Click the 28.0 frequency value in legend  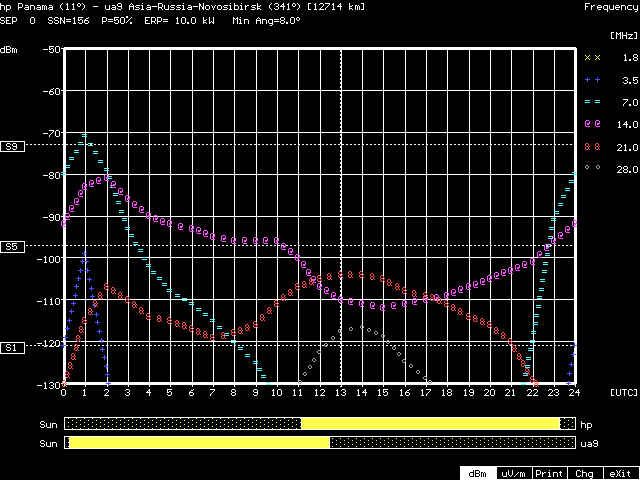coord(627,169)
